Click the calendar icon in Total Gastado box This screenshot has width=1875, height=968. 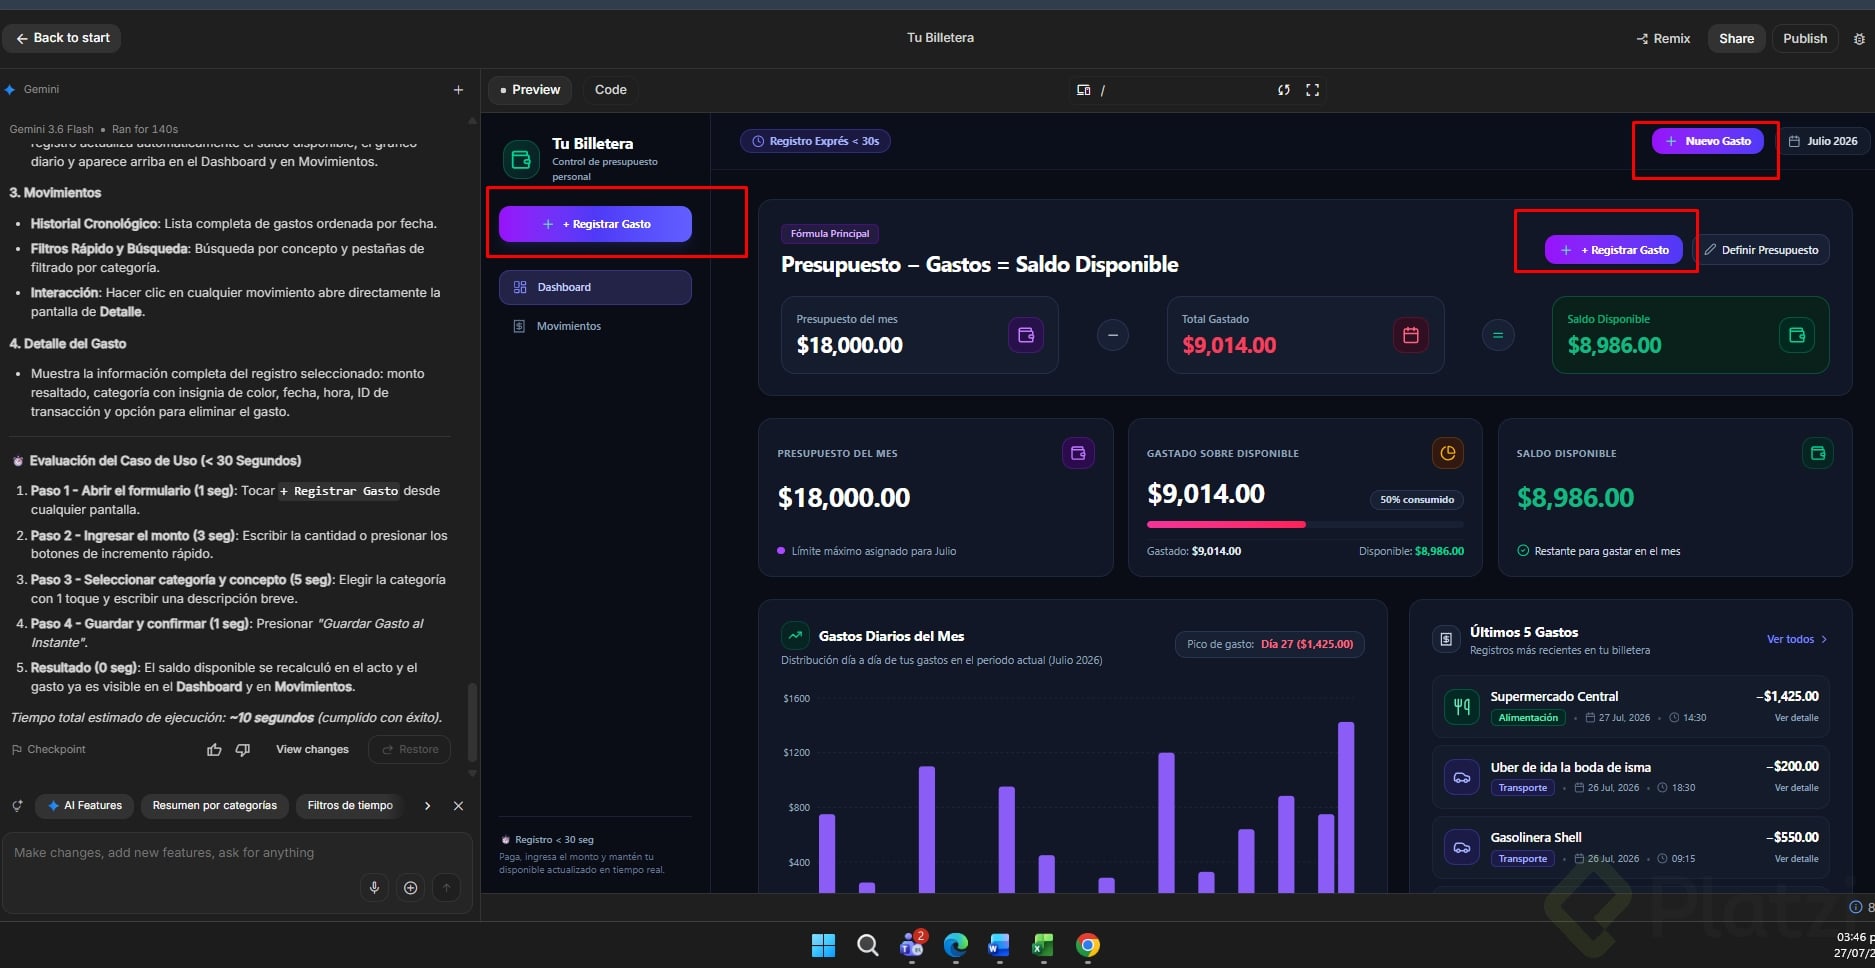coord(1411,335)
